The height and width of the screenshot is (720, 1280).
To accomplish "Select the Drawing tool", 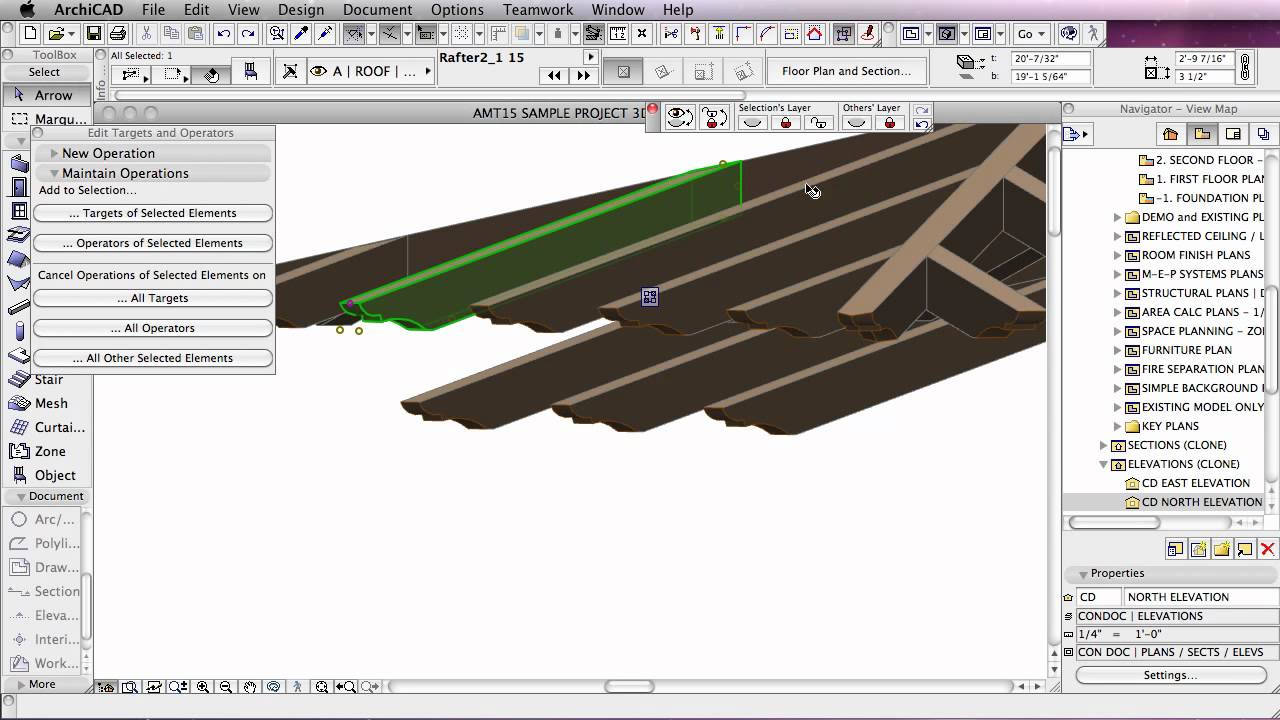I will click(x=44, y=567).
